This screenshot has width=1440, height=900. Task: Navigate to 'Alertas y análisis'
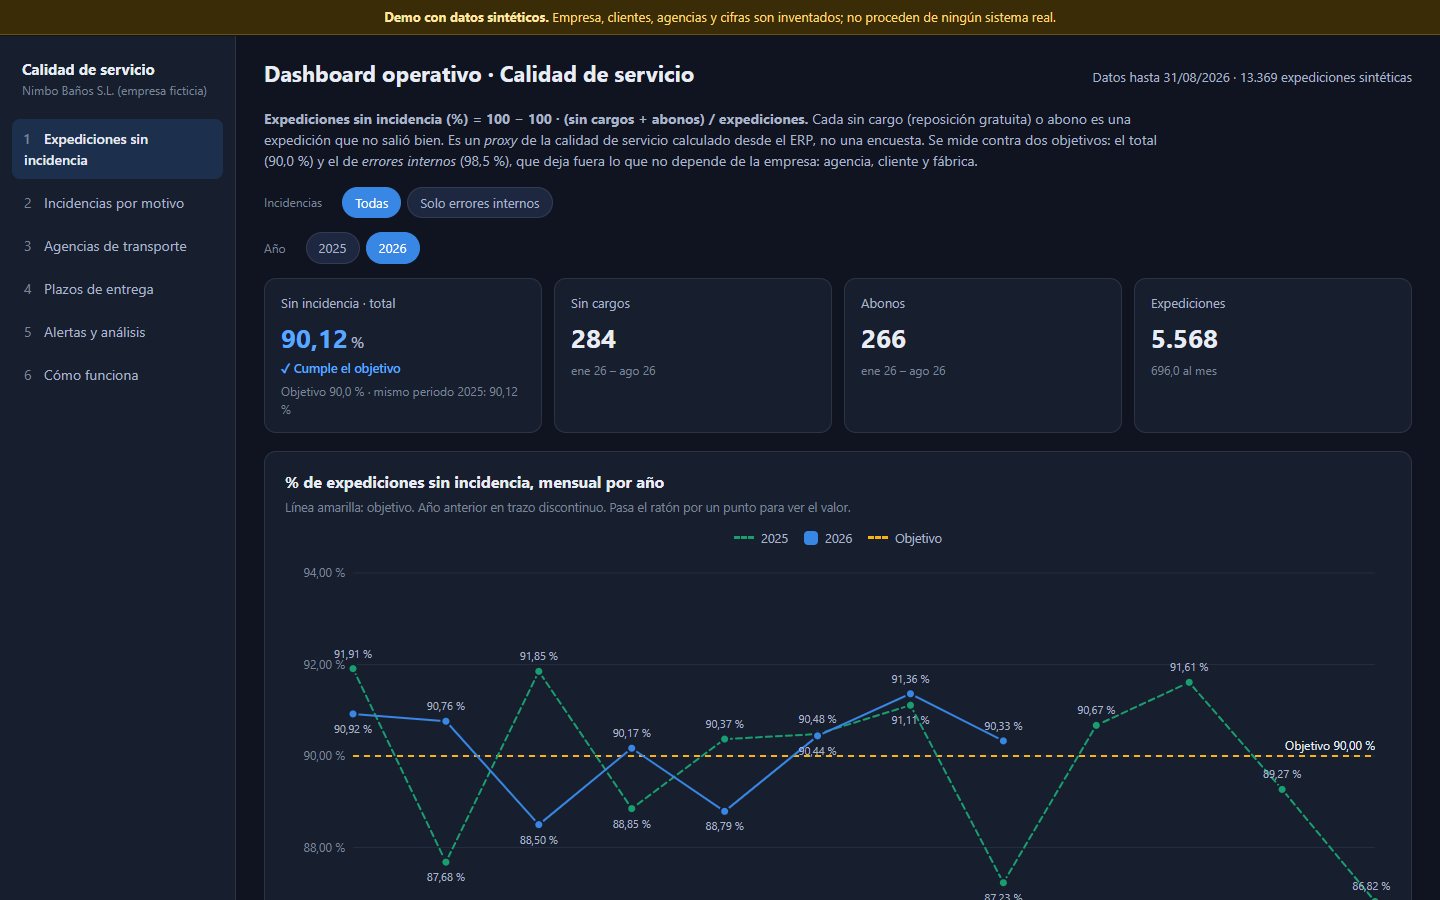pos(117,332)
